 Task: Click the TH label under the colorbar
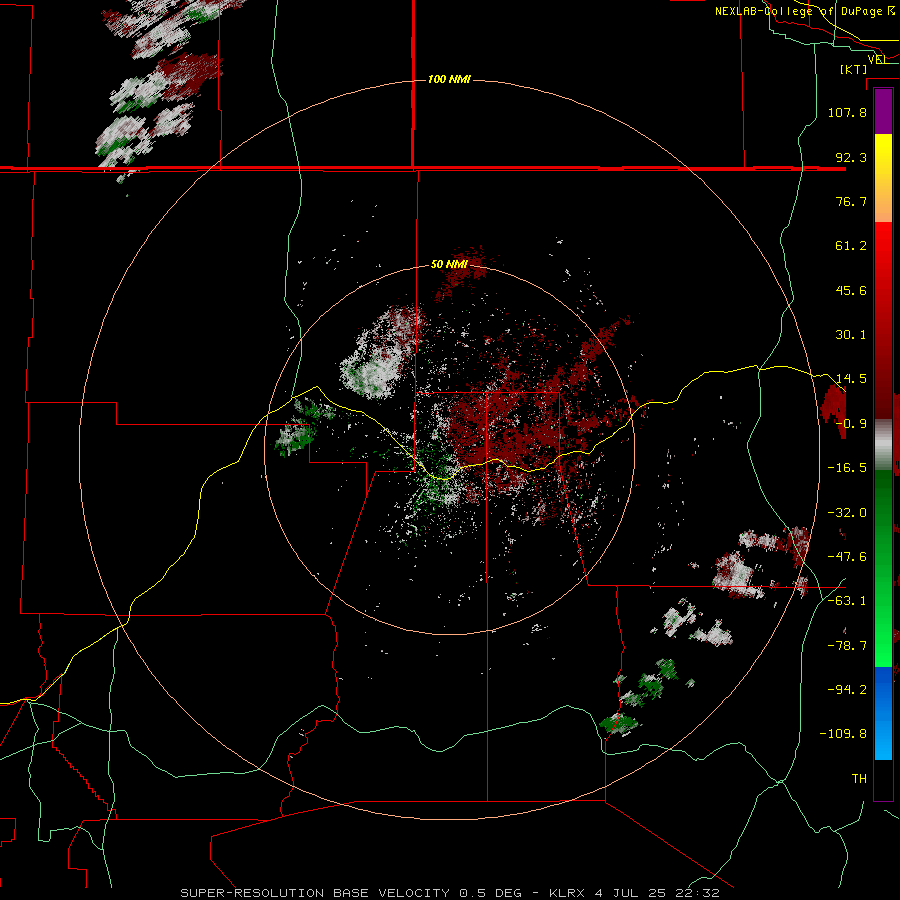859,778
